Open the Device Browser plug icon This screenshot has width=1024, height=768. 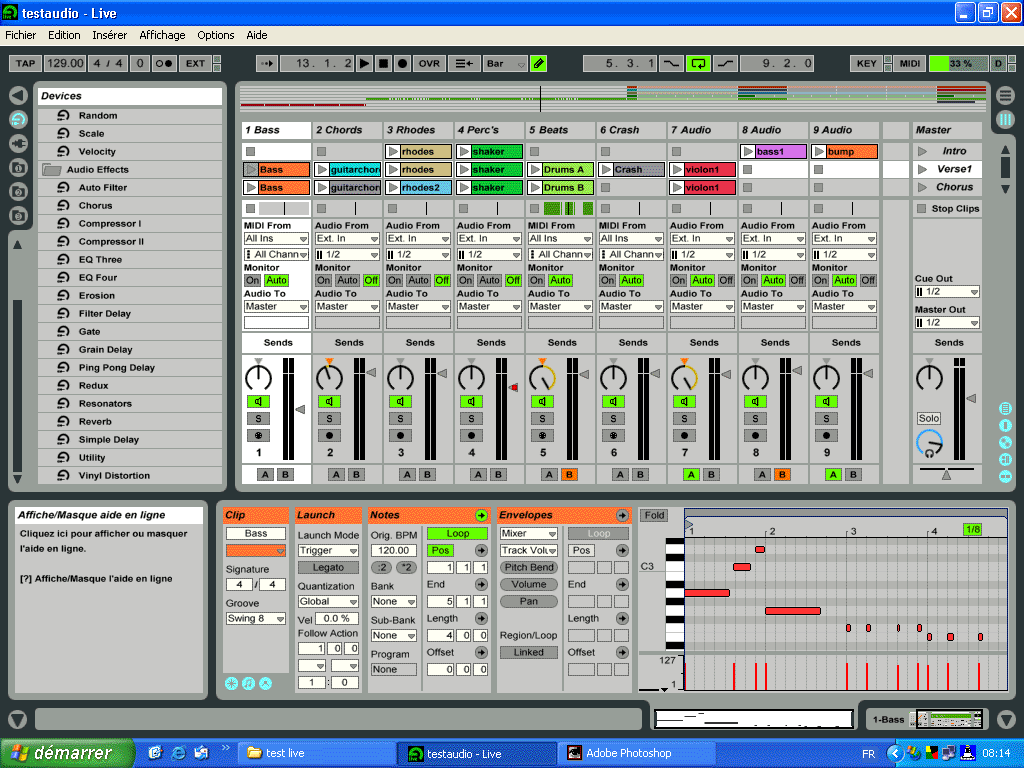[x=16, y=143]
